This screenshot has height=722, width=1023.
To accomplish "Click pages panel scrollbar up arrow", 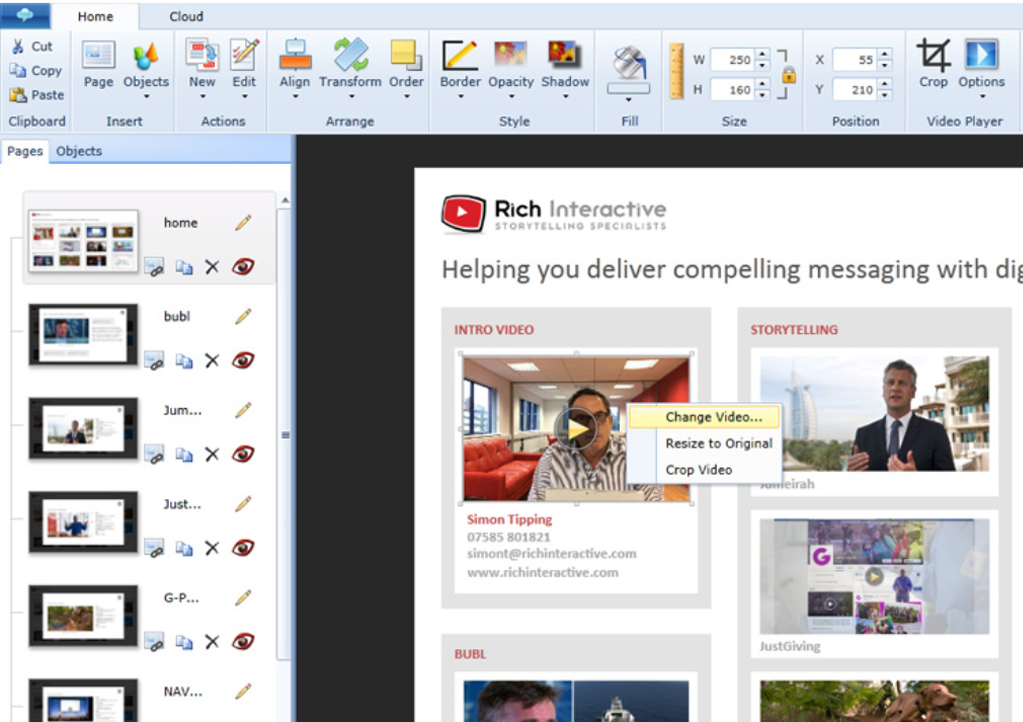I will click(285, 201).
